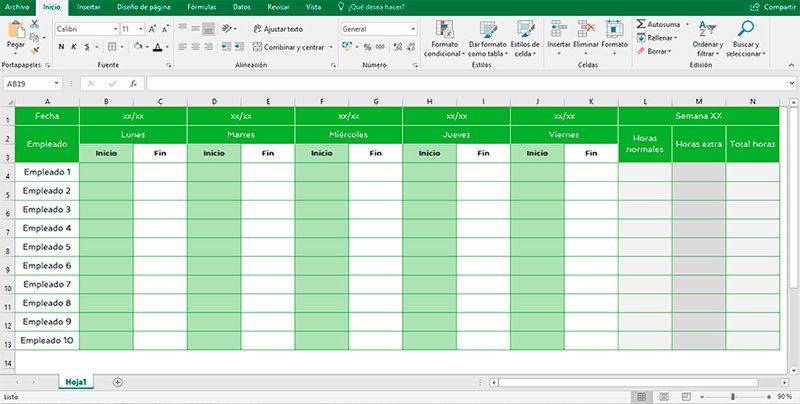Click Buscar y seleccionar magnifier
This screenshot has height=404, width=800.
click(x=745, y=38)
